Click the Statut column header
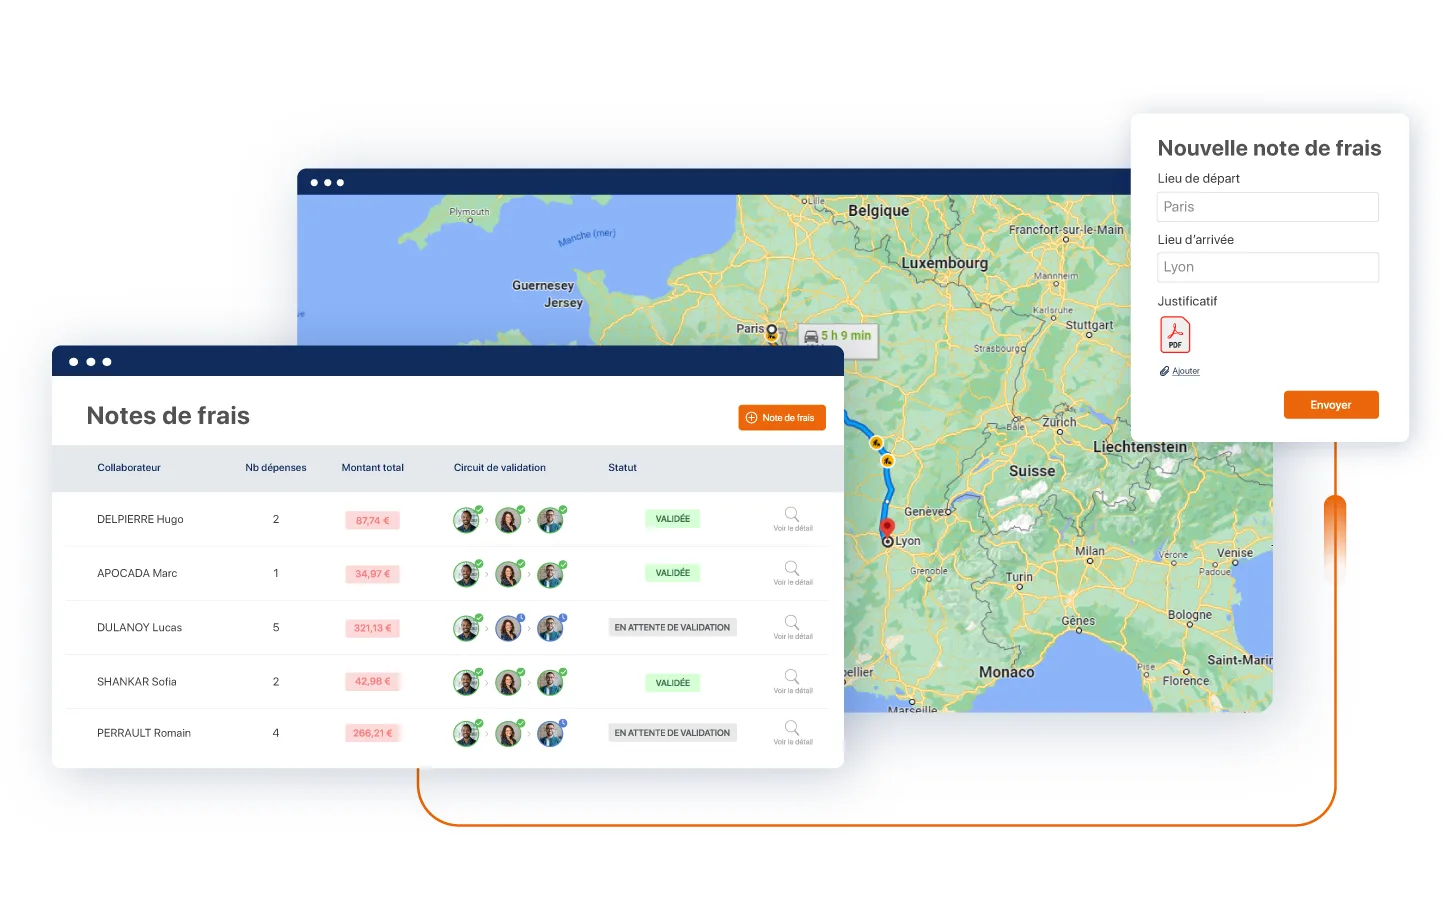1452x910 pixels. pyautogui.click(x=622, y=468)
